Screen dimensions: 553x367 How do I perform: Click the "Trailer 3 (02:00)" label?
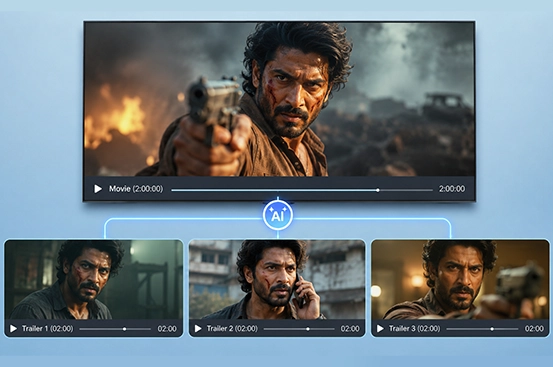click(414, 329)
